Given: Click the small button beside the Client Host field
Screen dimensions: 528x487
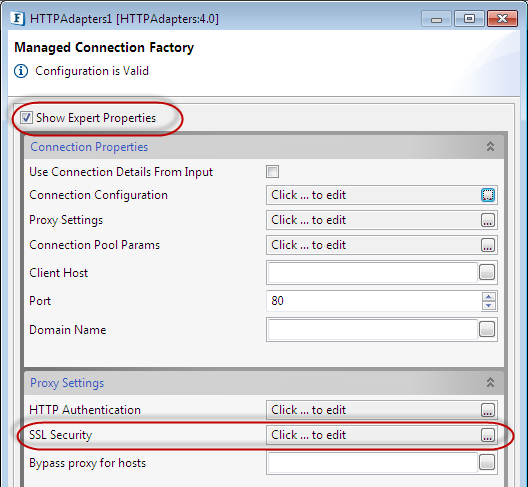Looking at the screenshot, I should click(487, 272).
